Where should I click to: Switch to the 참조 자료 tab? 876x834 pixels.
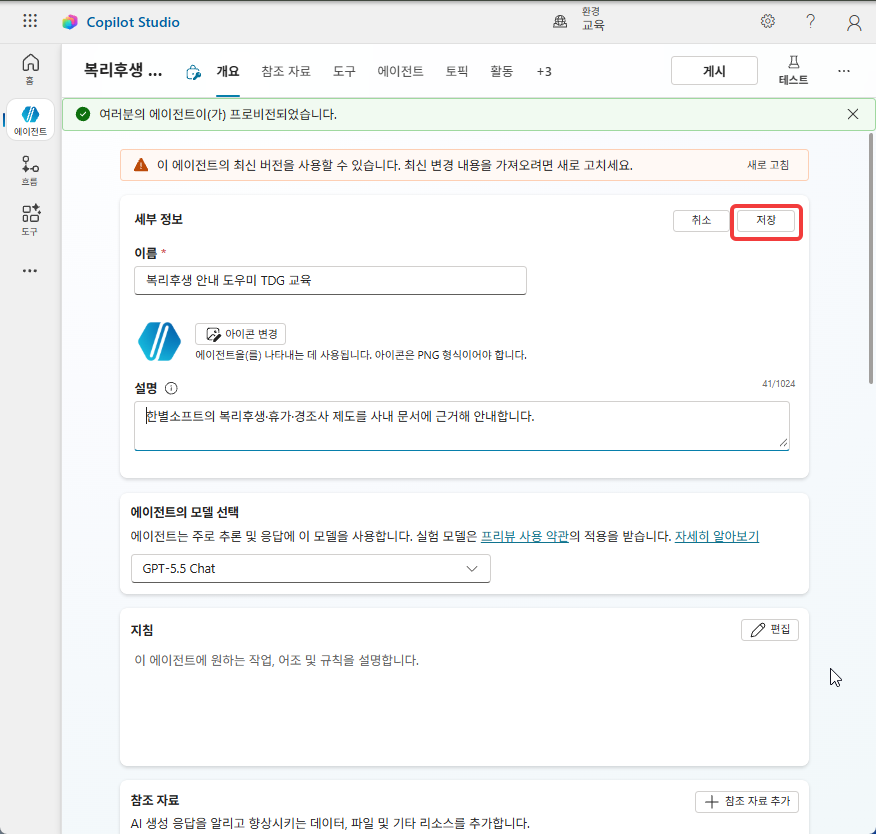[x=285, y=72]
